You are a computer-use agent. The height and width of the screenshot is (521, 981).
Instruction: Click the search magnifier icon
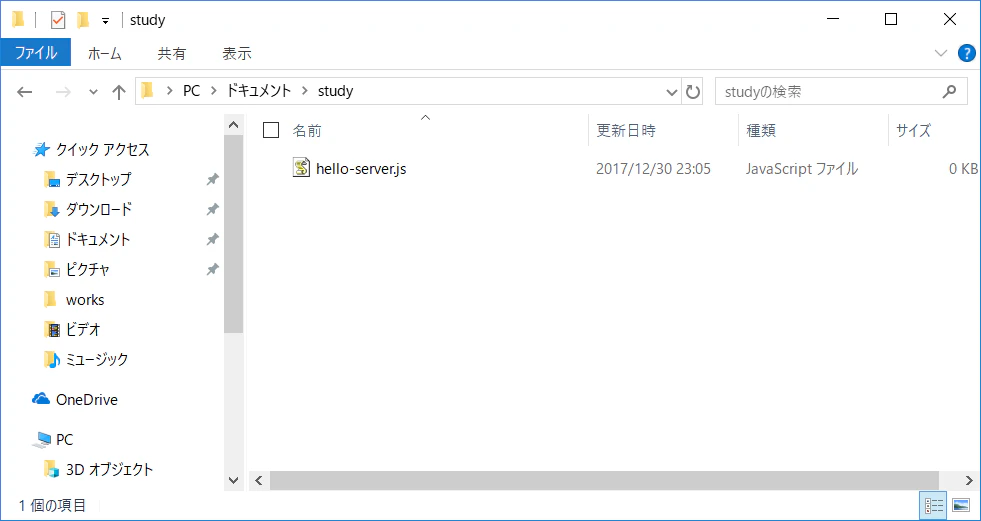pos(949,91)
